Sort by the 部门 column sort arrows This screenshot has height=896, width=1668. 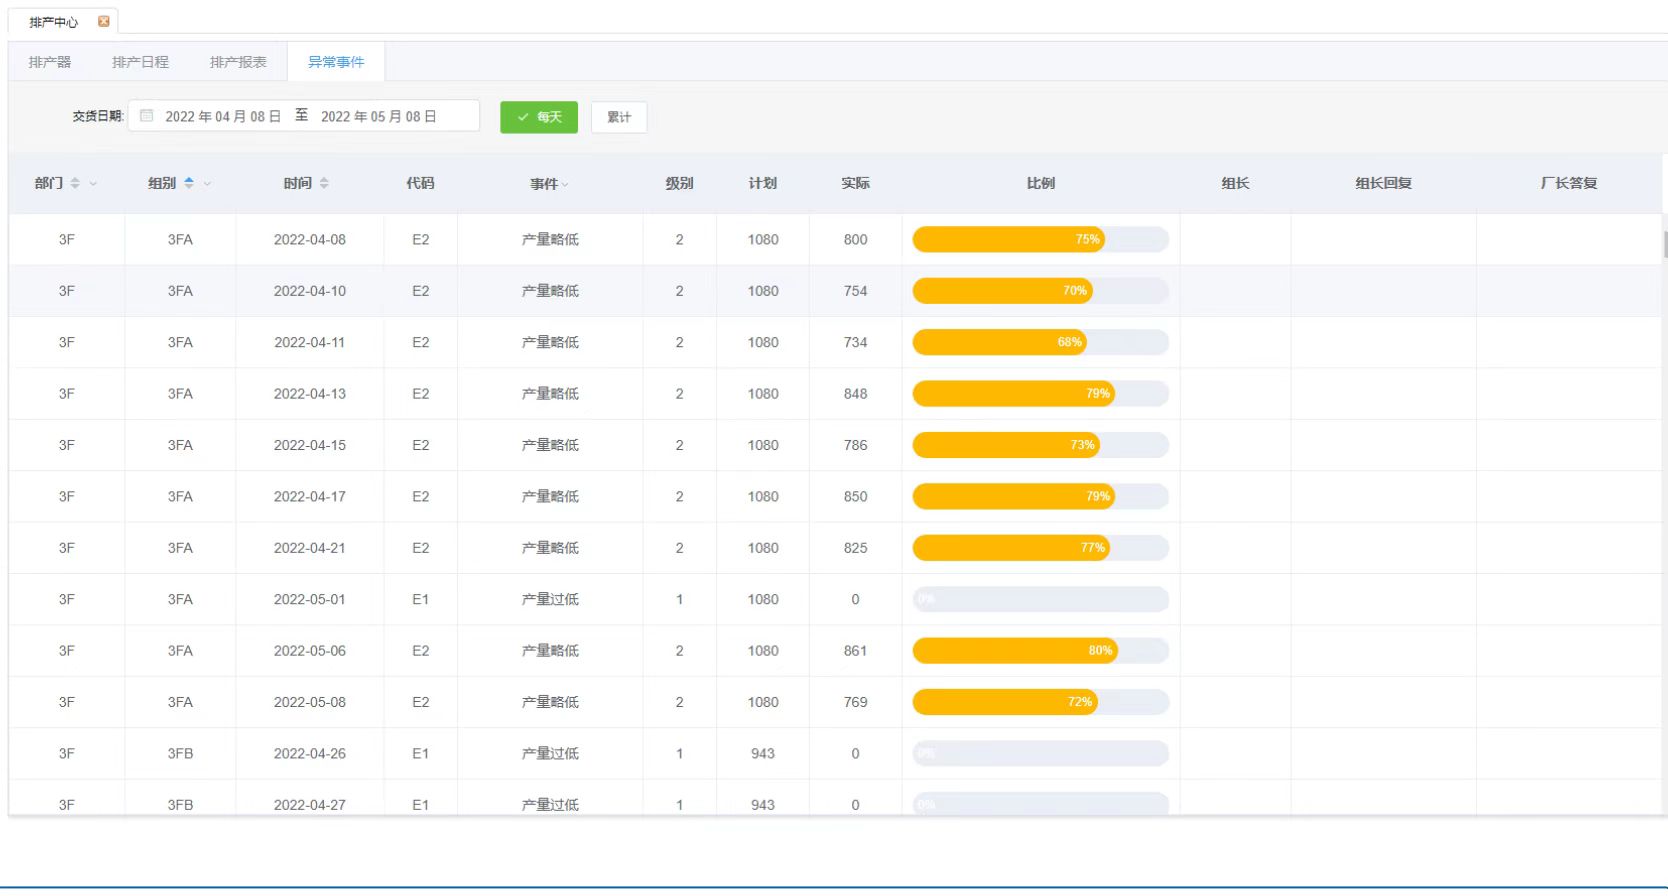[x=75, y=183]
